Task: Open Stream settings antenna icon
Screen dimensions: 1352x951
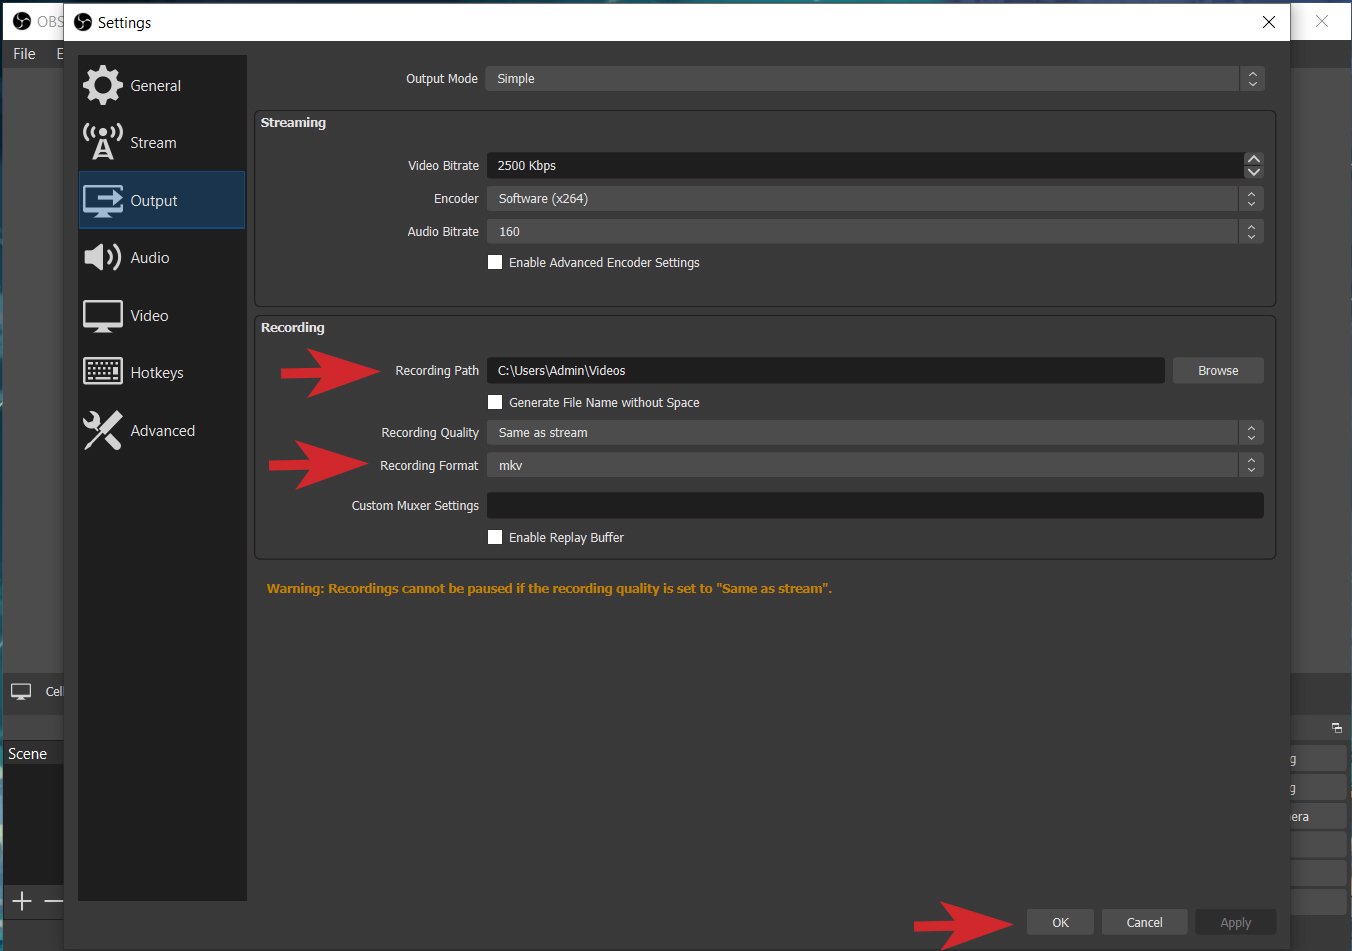Action: (x=102, y=143)
